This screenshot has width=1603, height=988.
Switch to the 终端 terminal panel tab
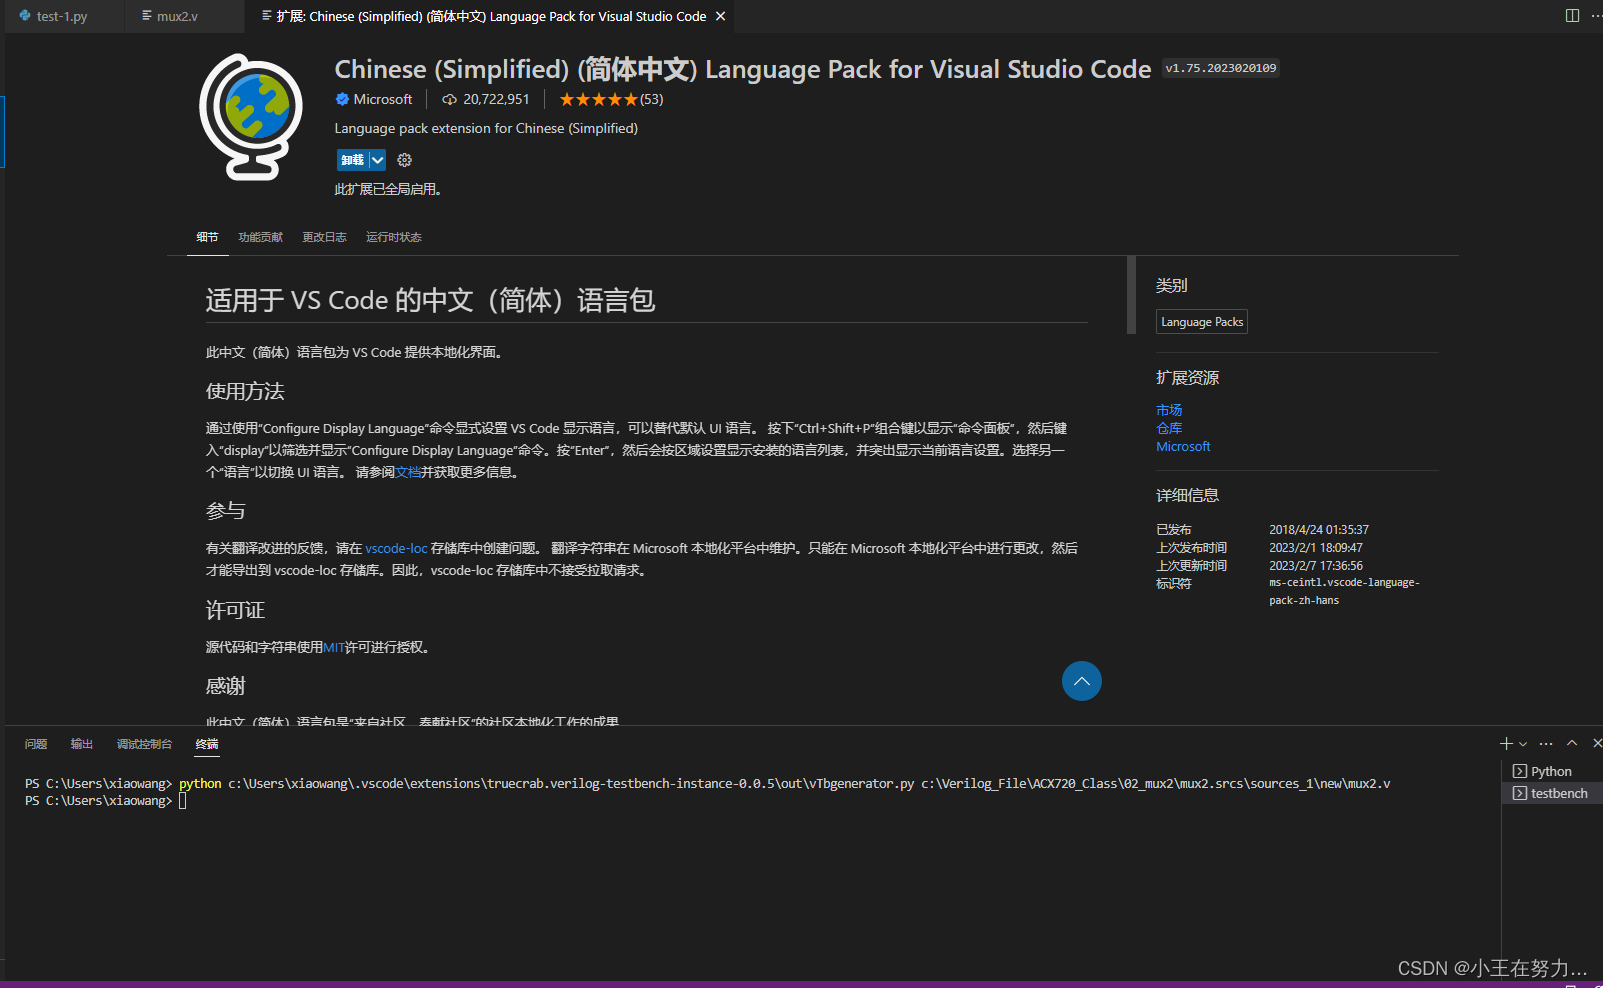207,744
